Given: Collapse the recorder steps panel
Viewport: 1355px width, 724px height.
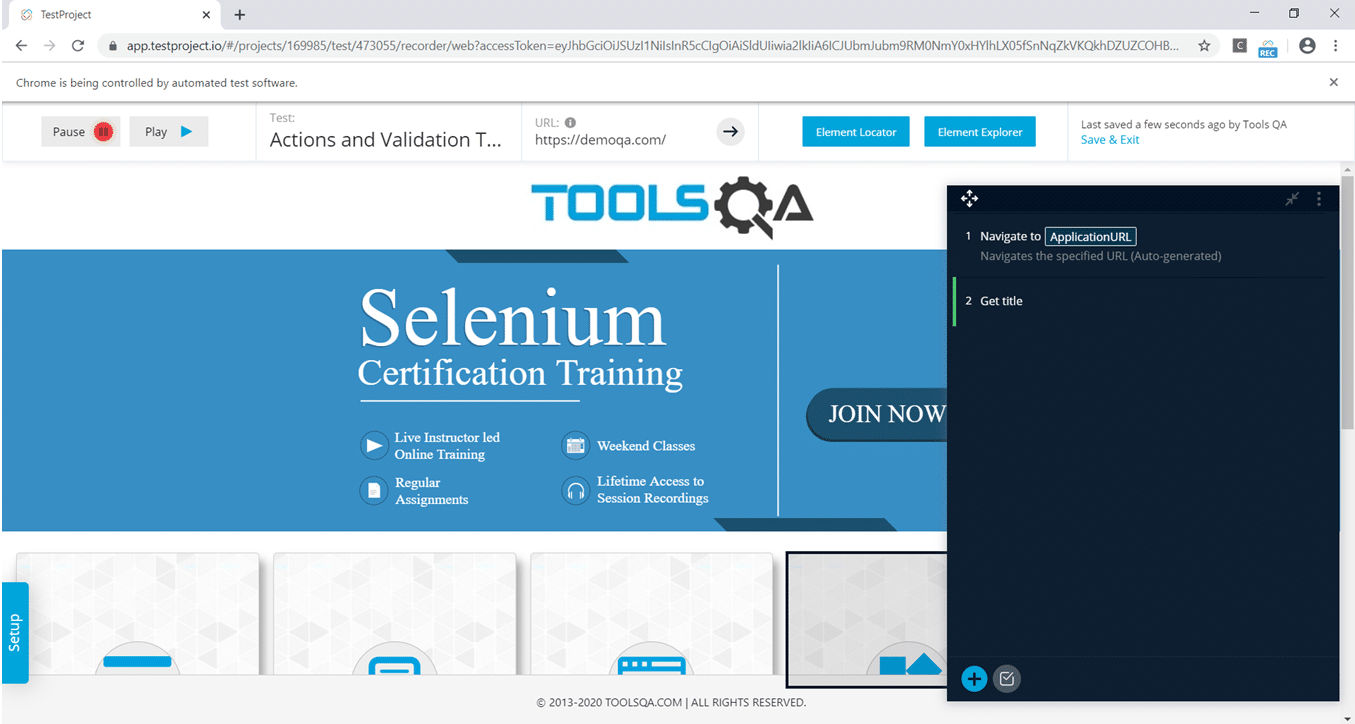Looking at the screenshot, I should pyautogui.click(x=1292, y=199).
